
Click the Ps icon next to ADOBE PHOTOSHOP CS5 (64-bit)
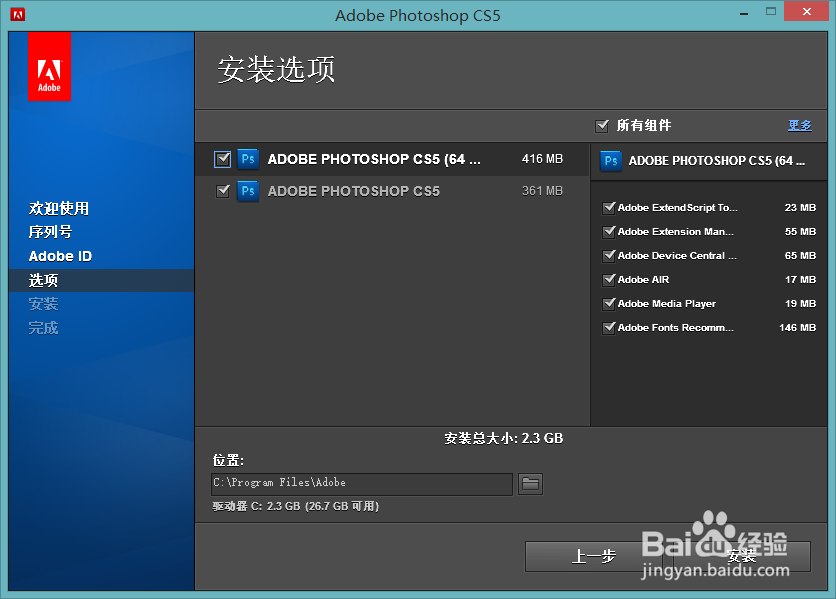(x=247, y=158)
